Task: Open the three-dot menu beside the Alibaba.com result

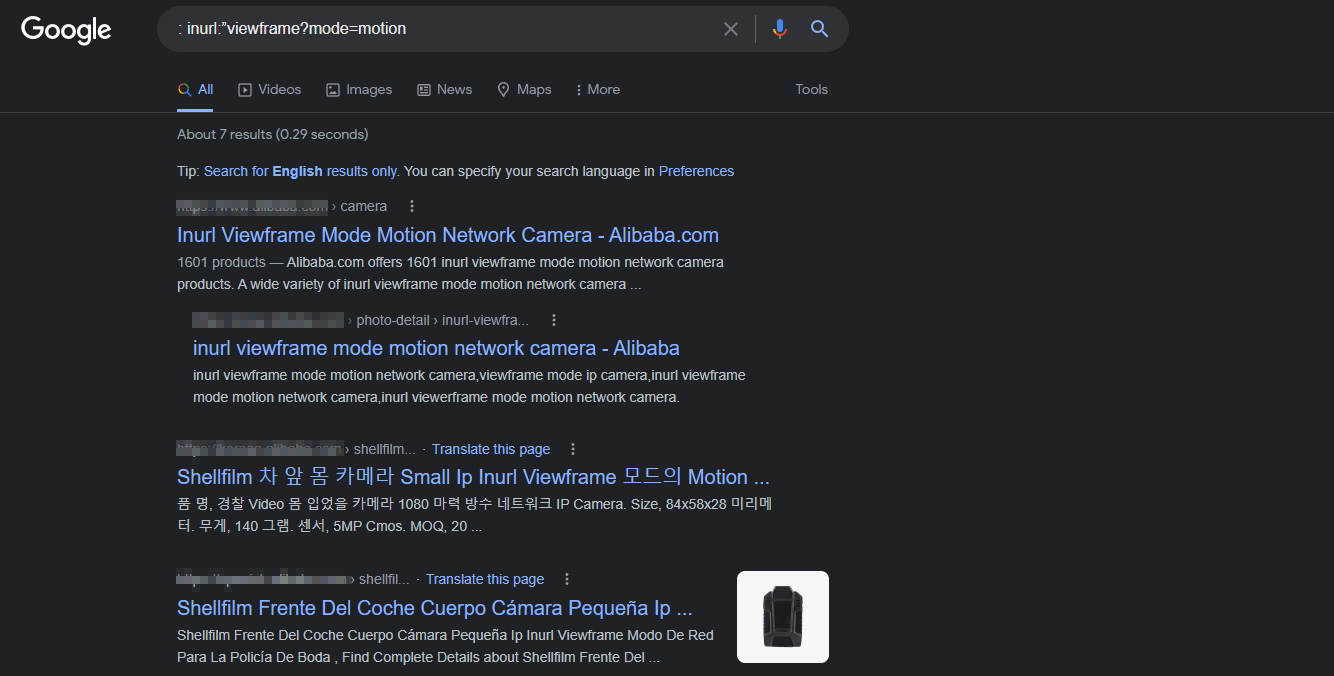Action: pos(411,205)
